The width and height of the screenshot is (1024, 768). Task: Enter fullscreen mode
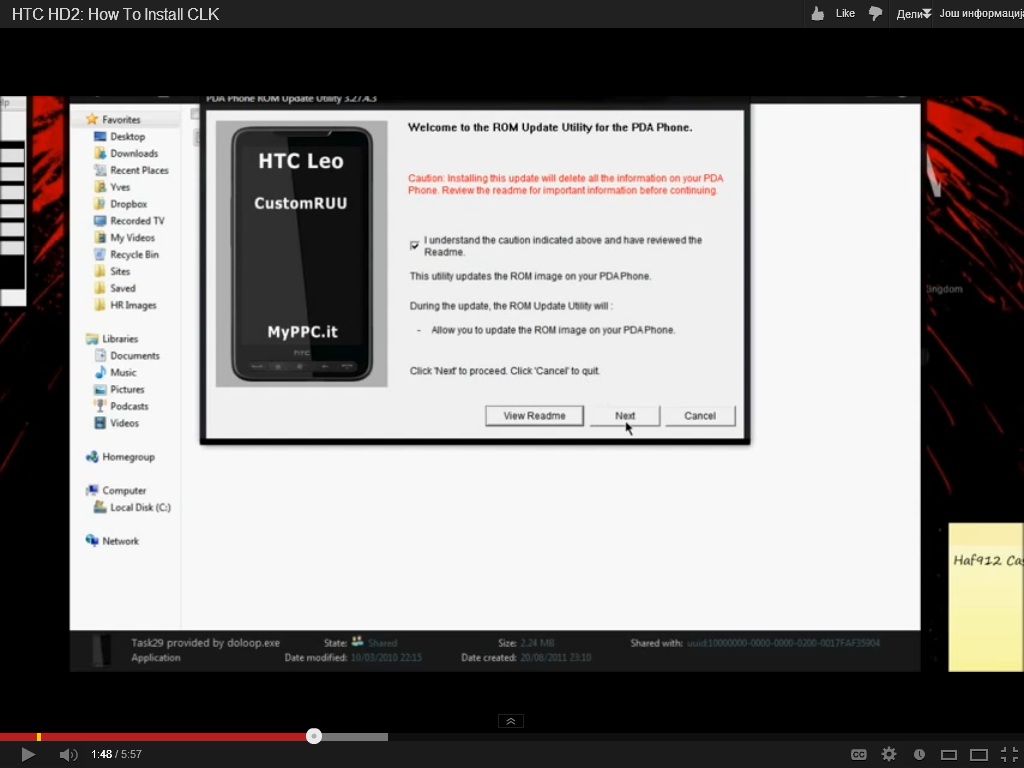pos(1010,754)
